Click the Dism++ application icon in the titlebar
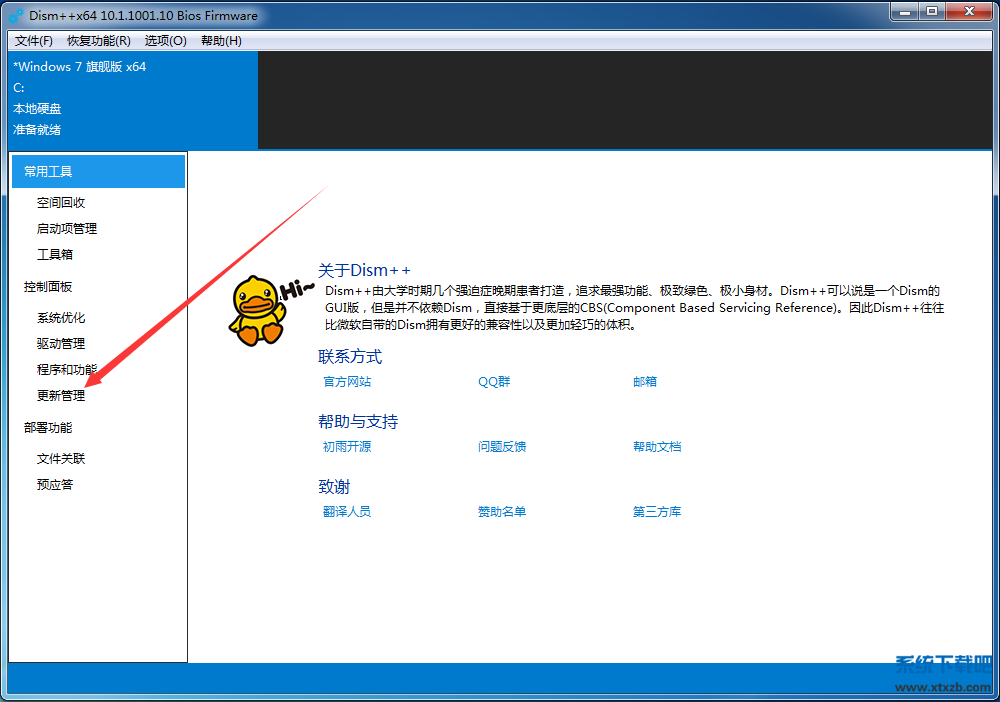This screenshot has height=702, width=1000. point(14,13)
